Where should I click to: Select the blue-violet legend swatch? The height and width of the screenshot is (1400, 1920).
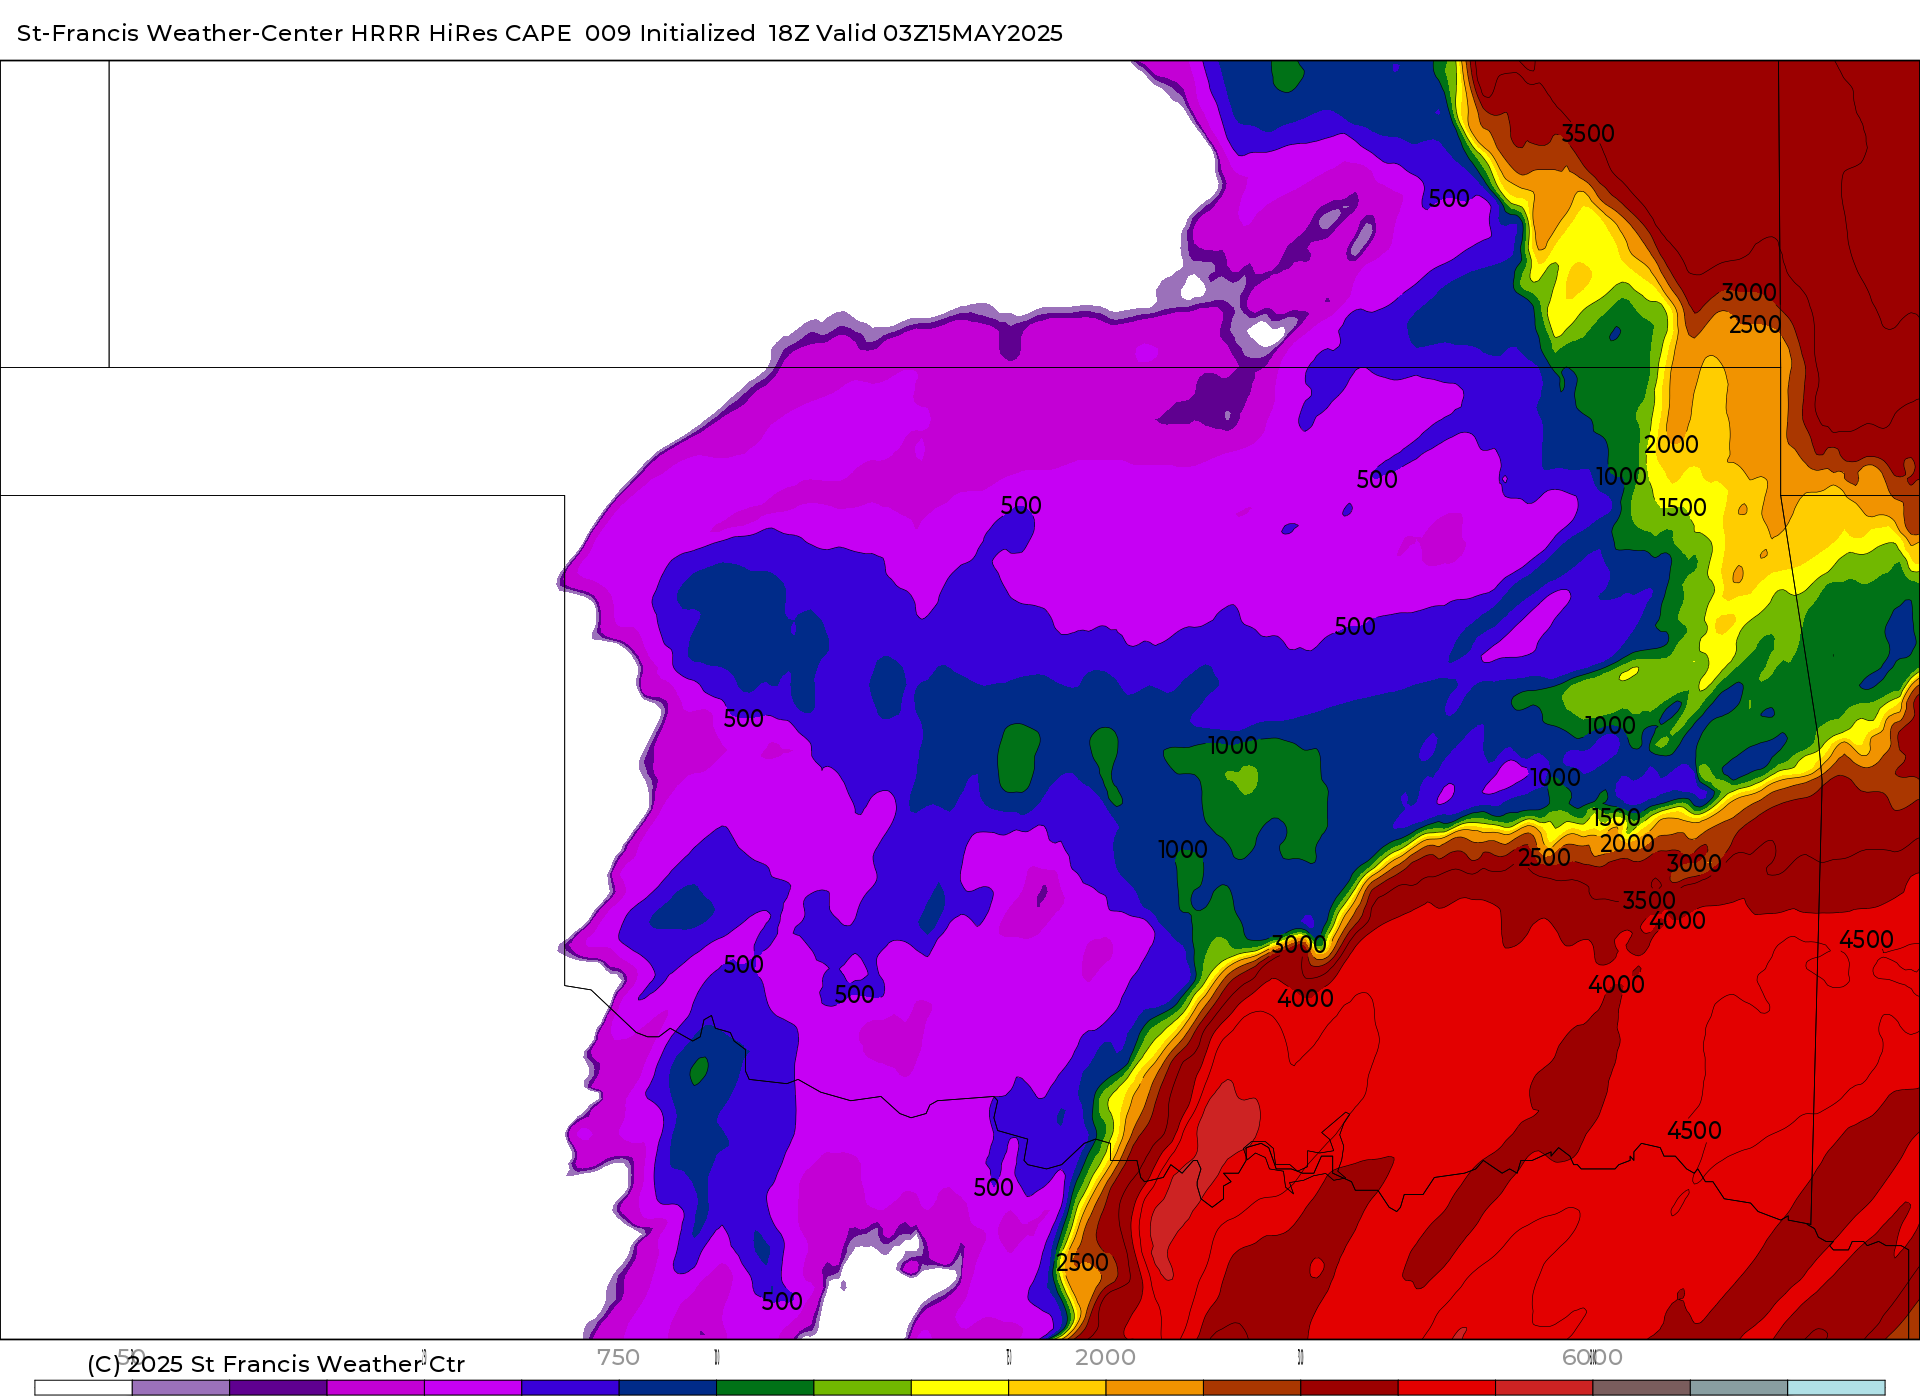pyautogui.click(x=570, y=1387)
